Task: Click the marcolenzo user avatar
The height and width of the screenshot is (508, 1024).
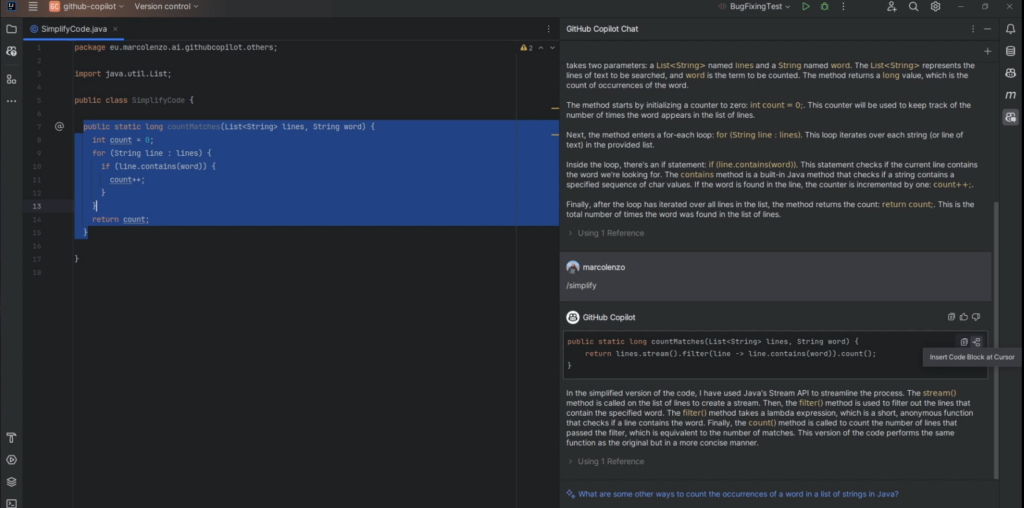Action: pos(573,267)
